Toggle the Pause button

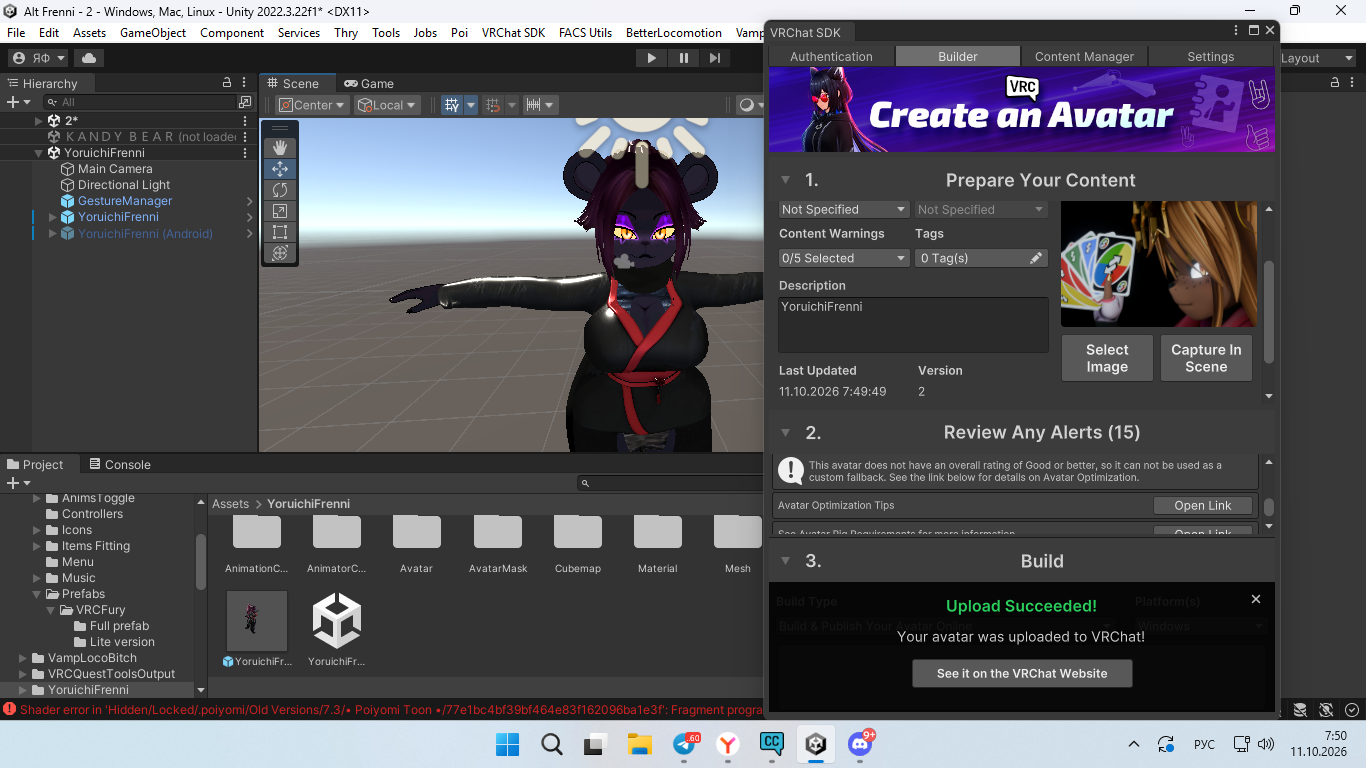pos(684,58)
